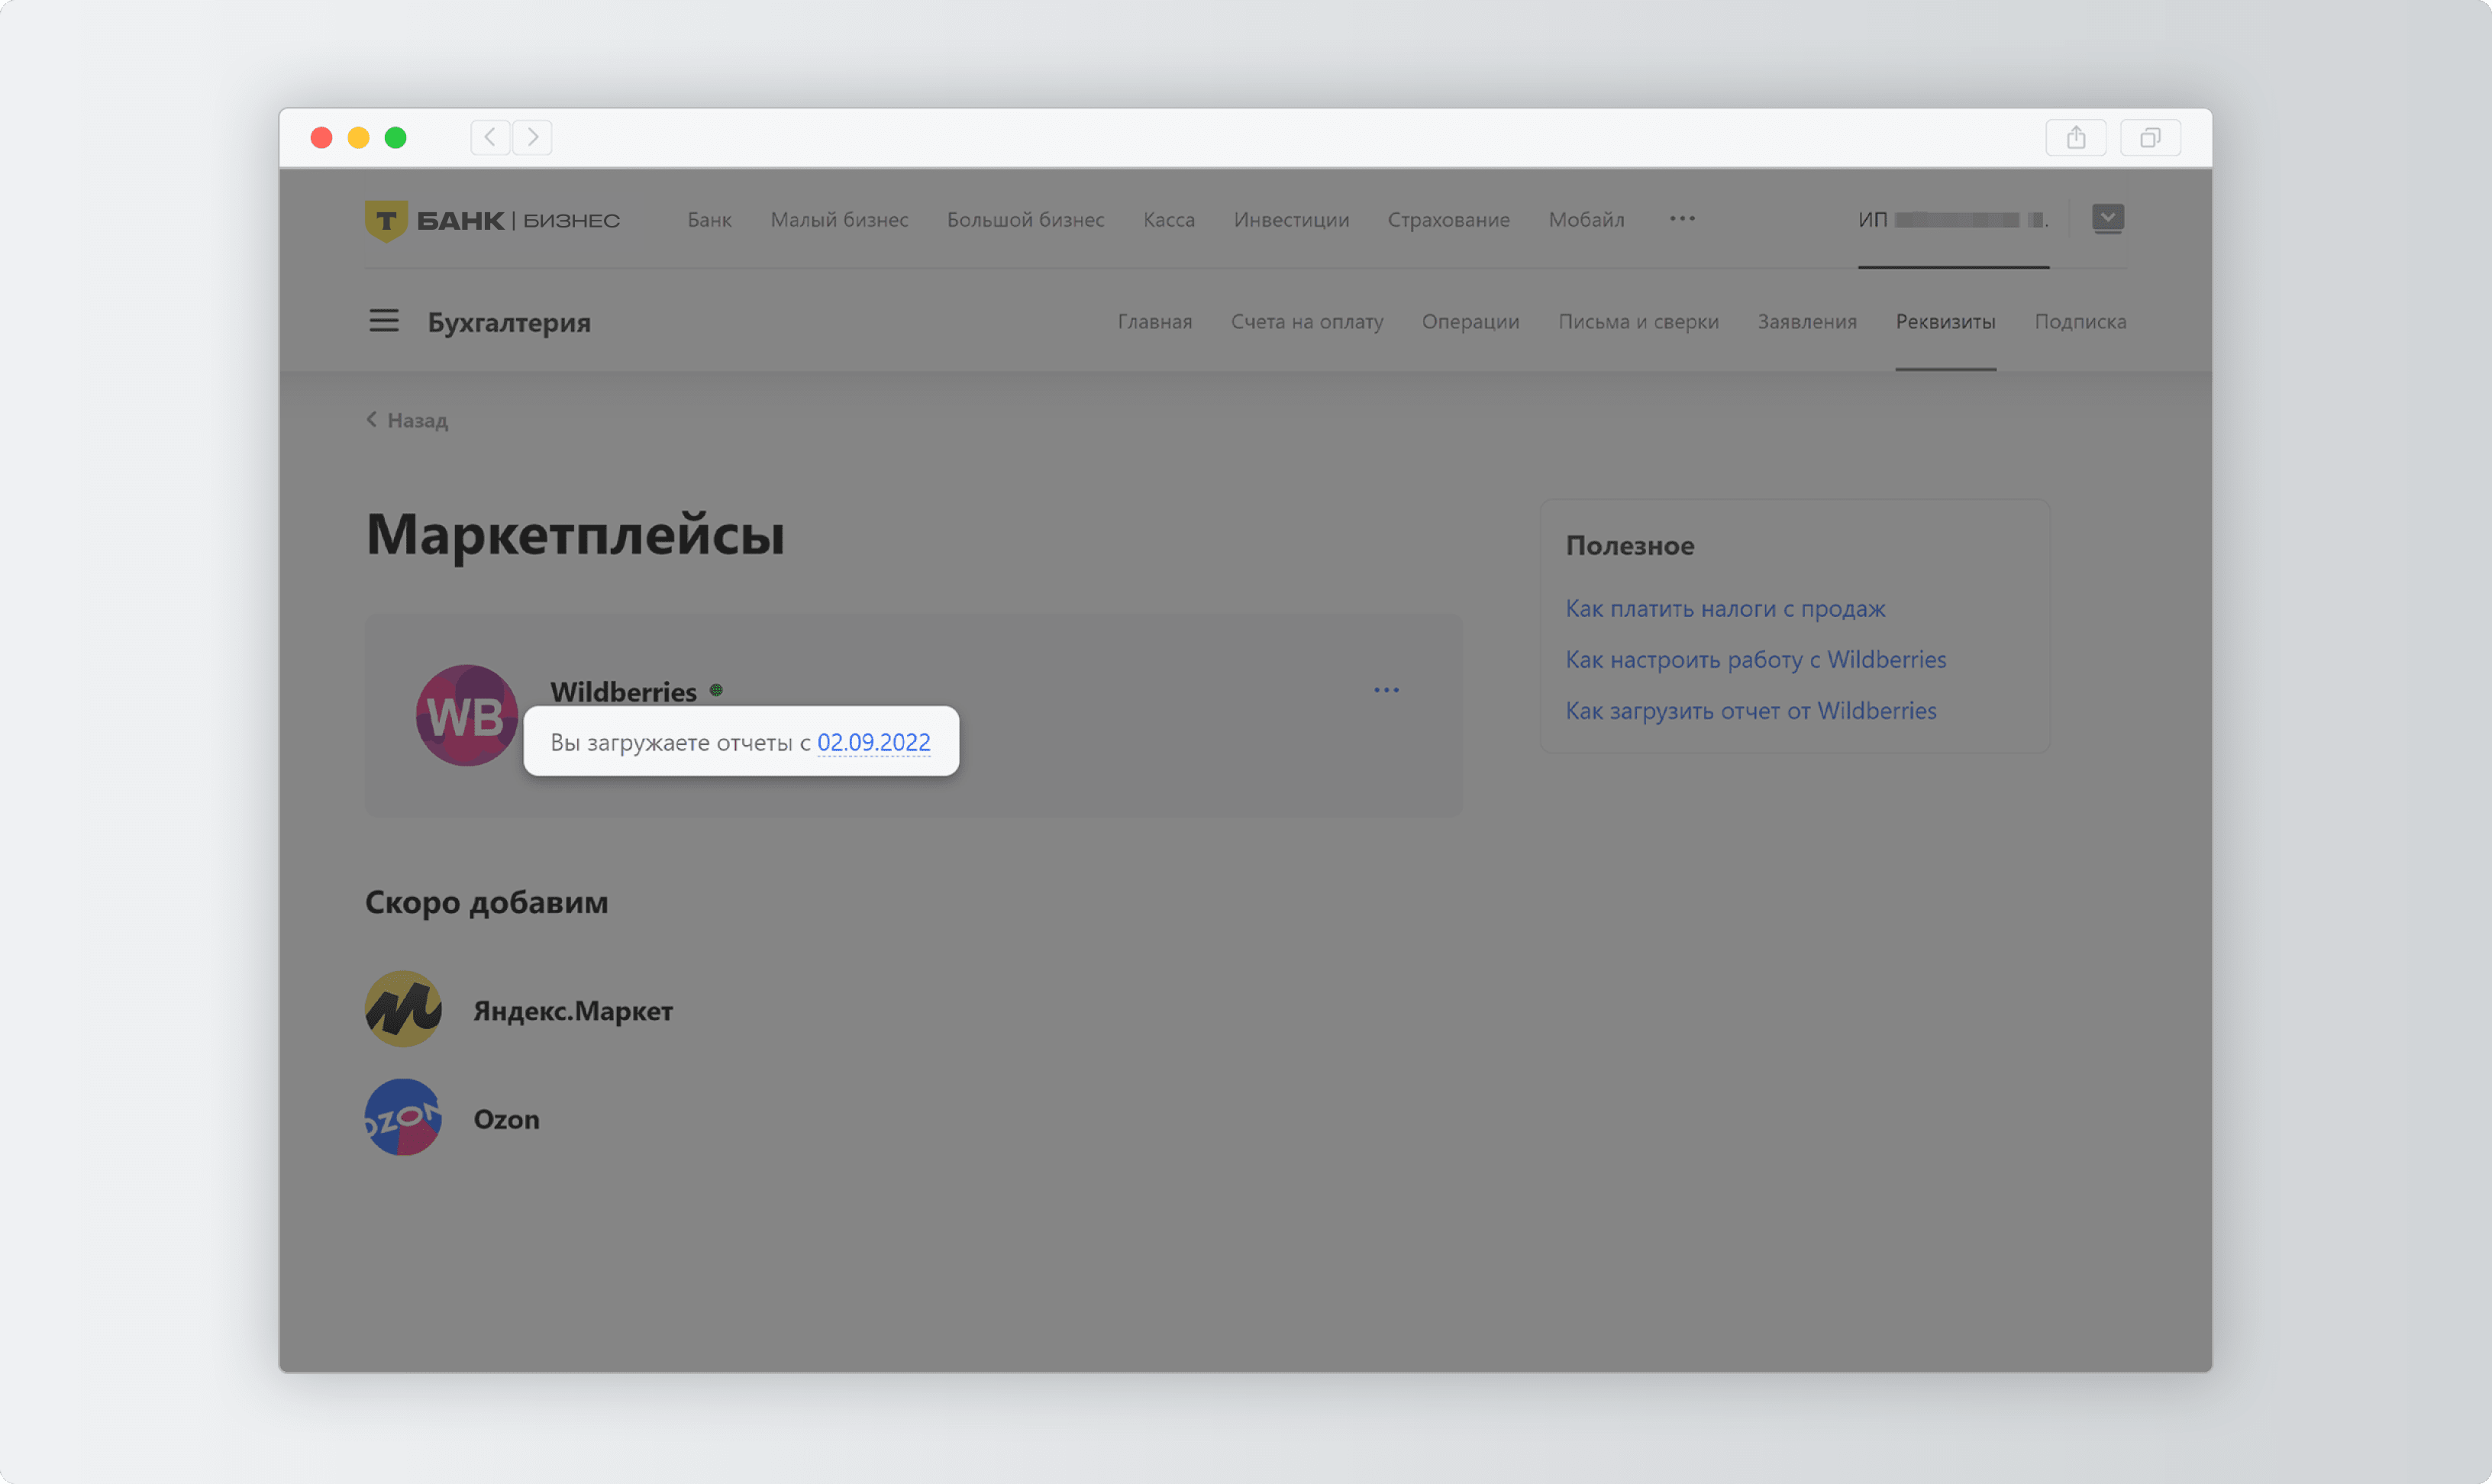Click the T-Bank Business logo

(492, 220)
